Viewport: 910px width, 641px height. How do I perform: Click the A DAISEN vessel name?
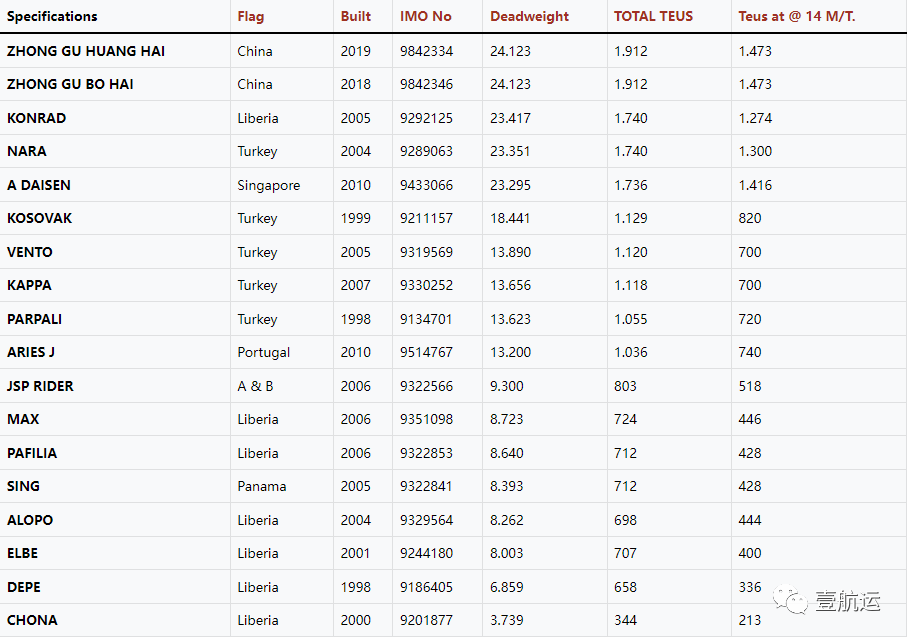(39, 185)
